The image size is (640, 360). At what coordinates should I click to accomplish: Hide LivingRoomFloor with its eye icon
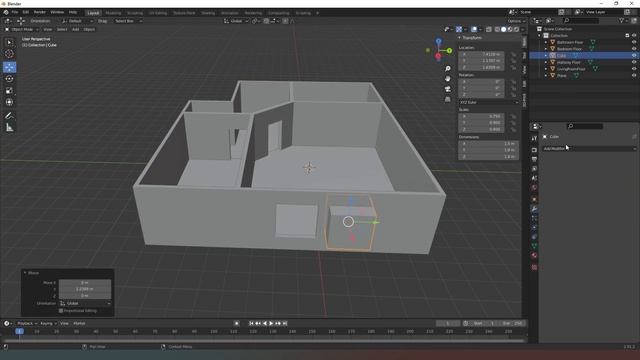pos(634,69)
